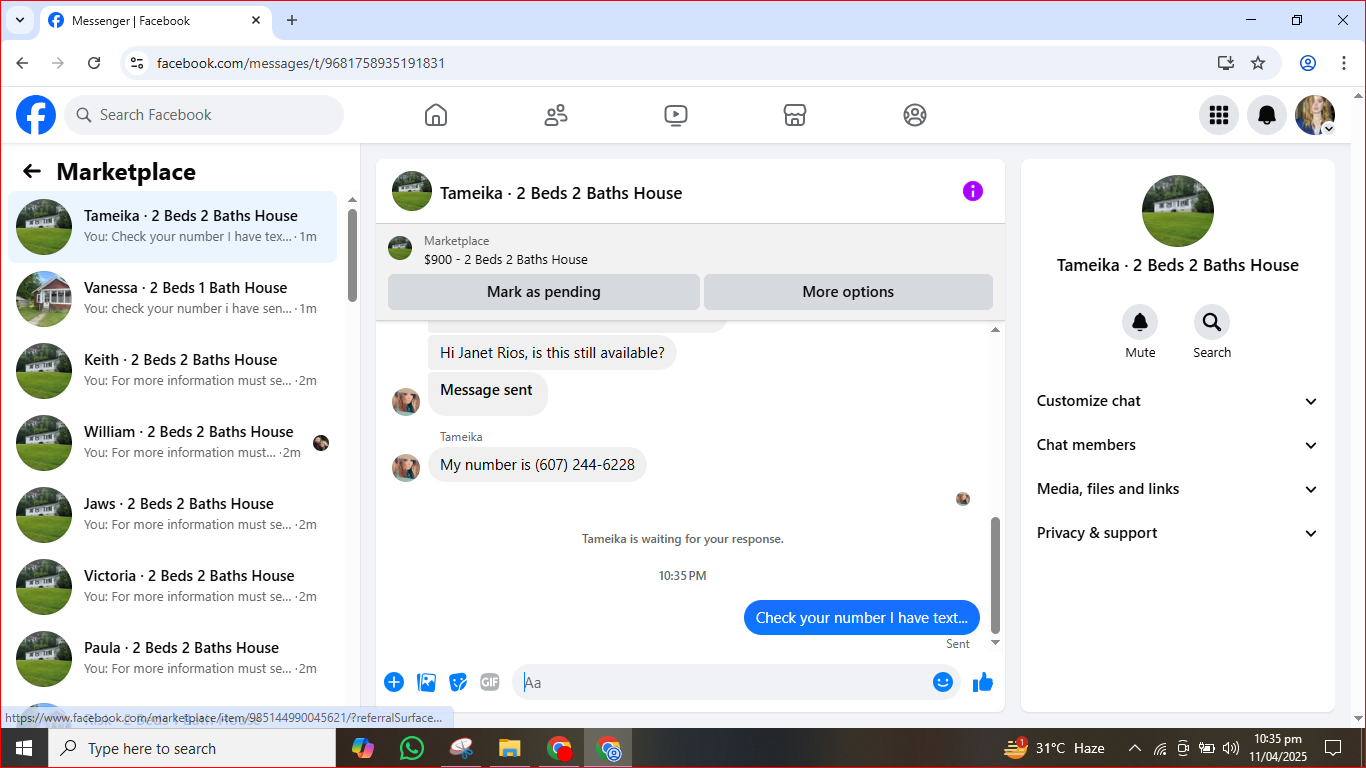Click sent message 'Check your number I have text...'

[862, 618]
